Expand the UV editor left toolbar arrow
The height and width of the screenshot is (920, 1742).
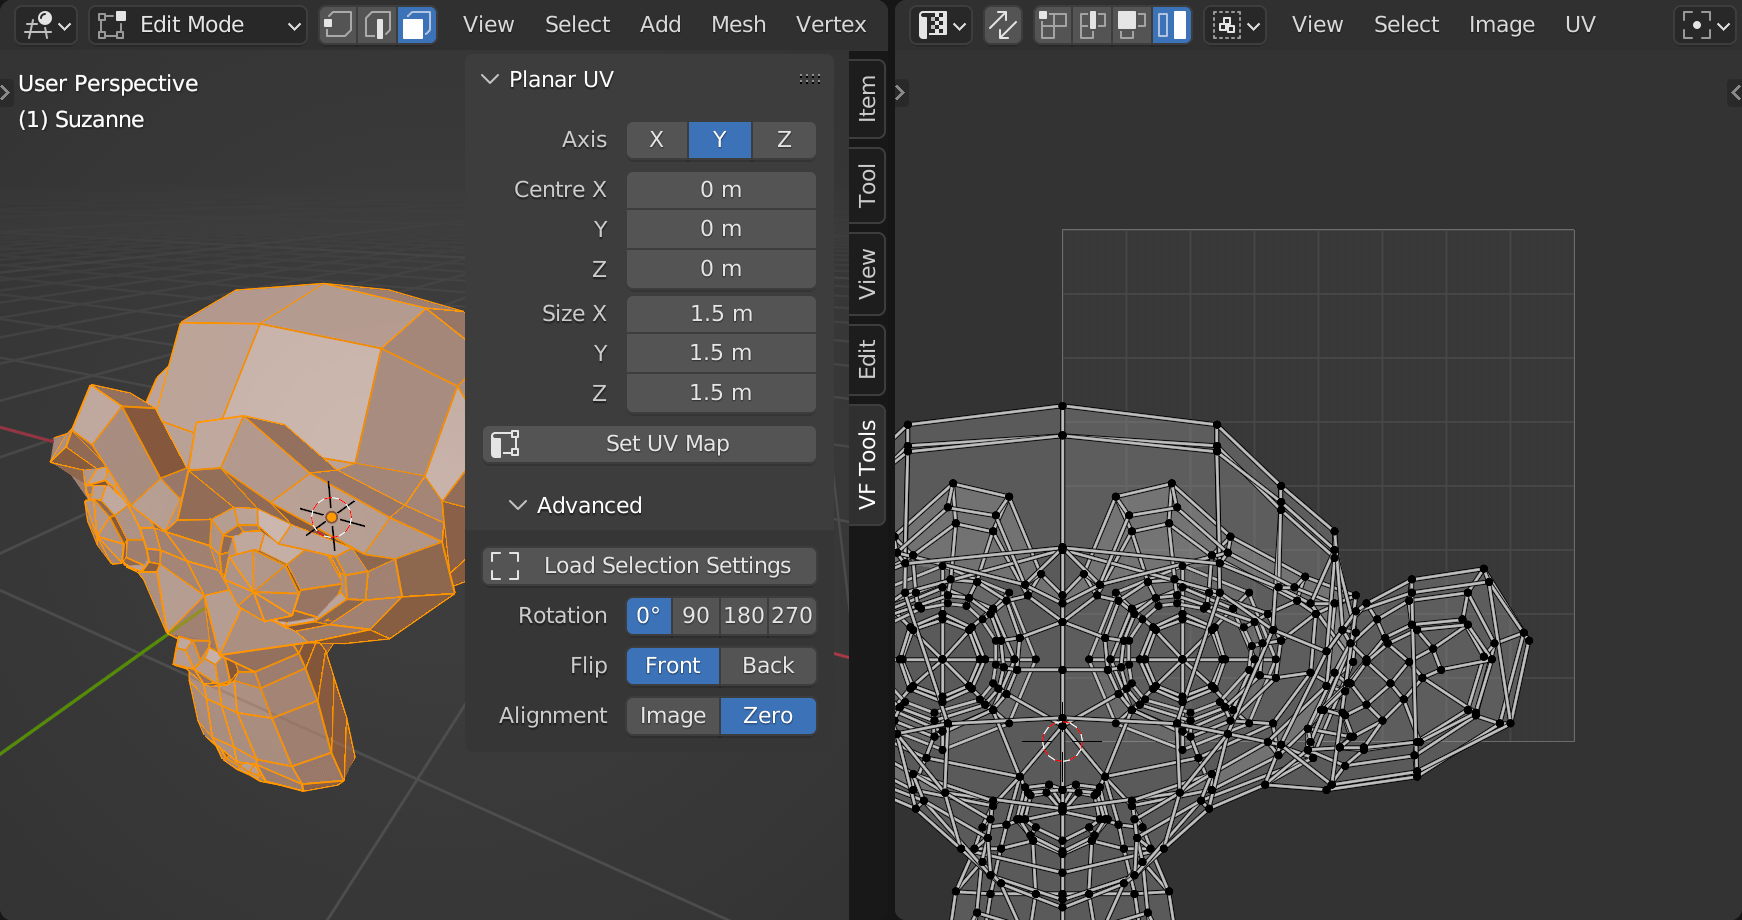pyautogui.click(x=900, y=92)
